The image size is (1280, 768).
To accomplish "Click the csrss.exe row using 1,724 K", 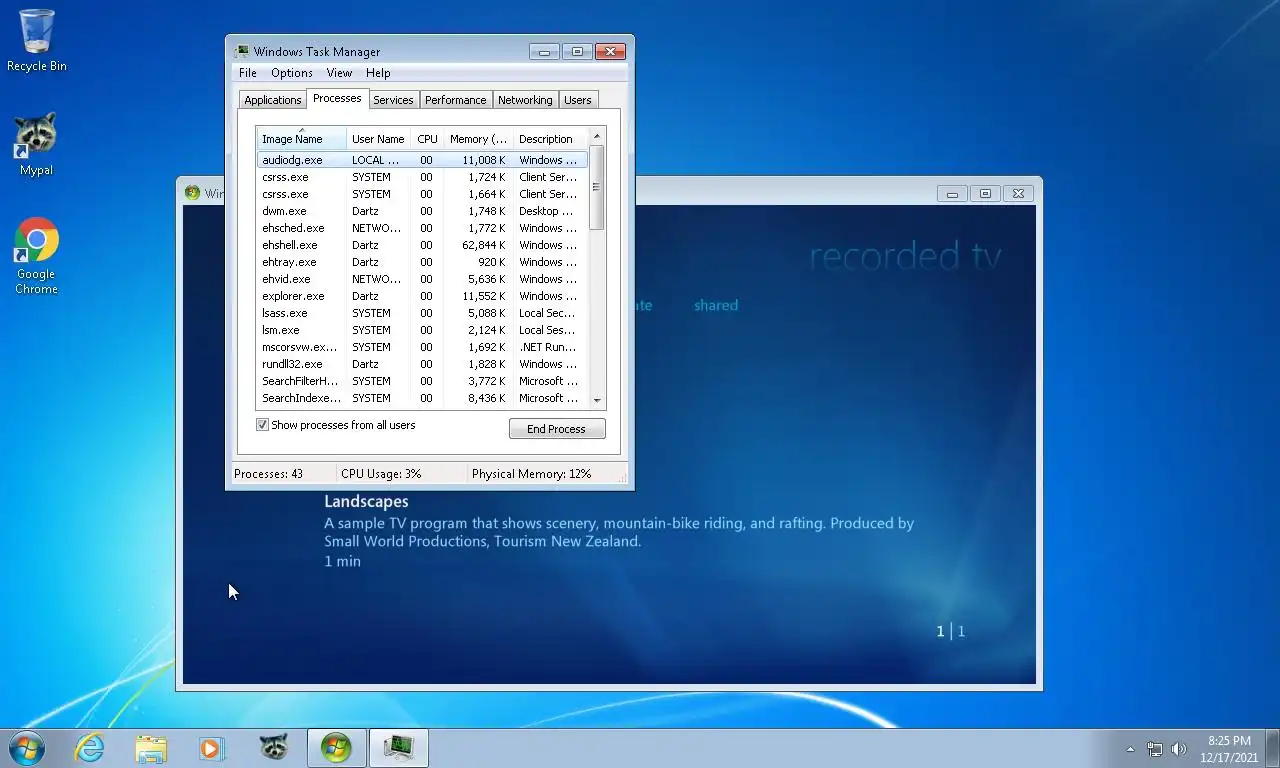I will 422,177.
